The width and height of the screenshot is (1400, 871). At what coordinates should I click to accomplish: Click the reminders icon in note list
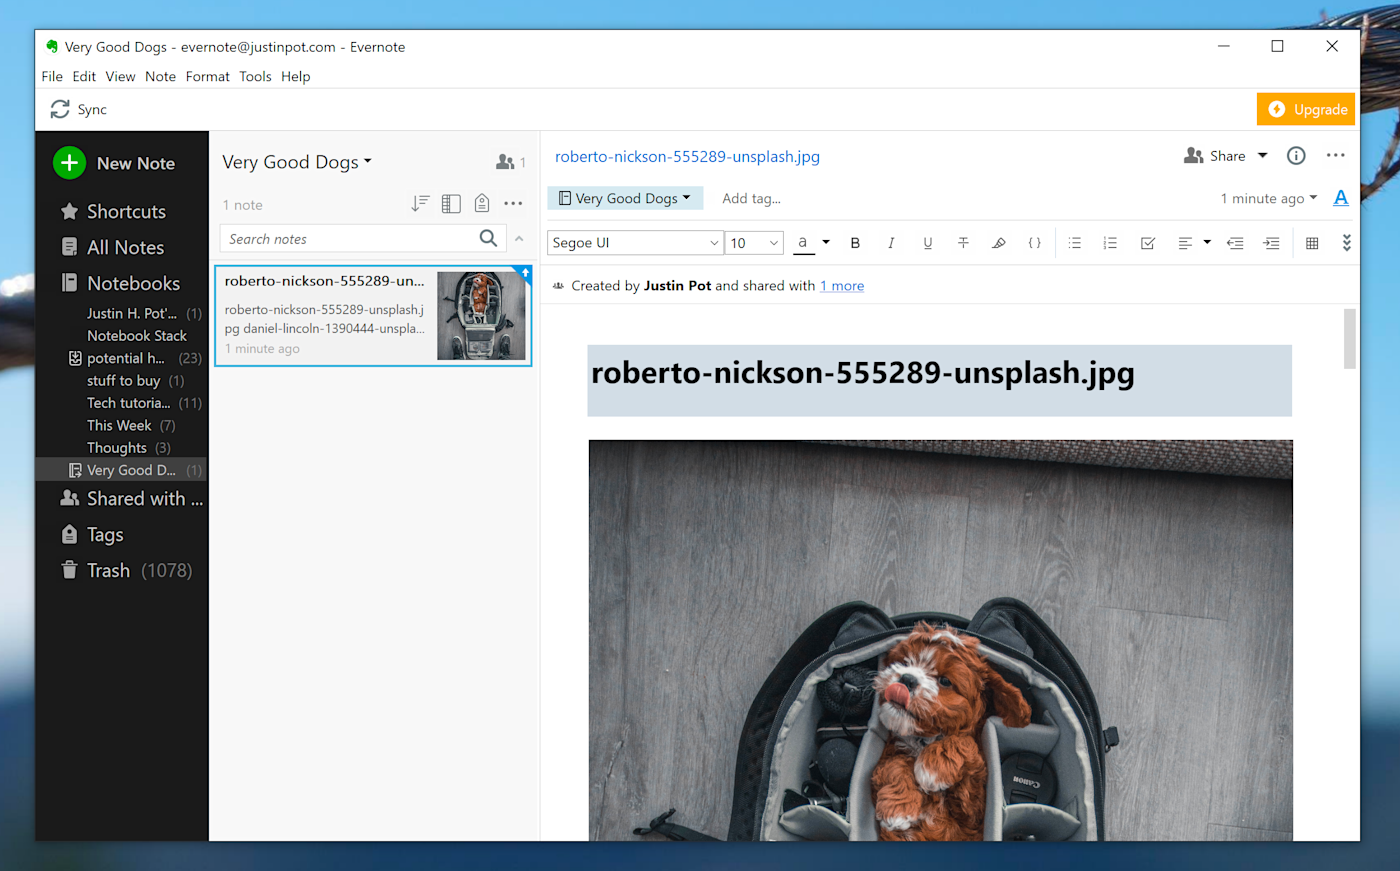482,204
